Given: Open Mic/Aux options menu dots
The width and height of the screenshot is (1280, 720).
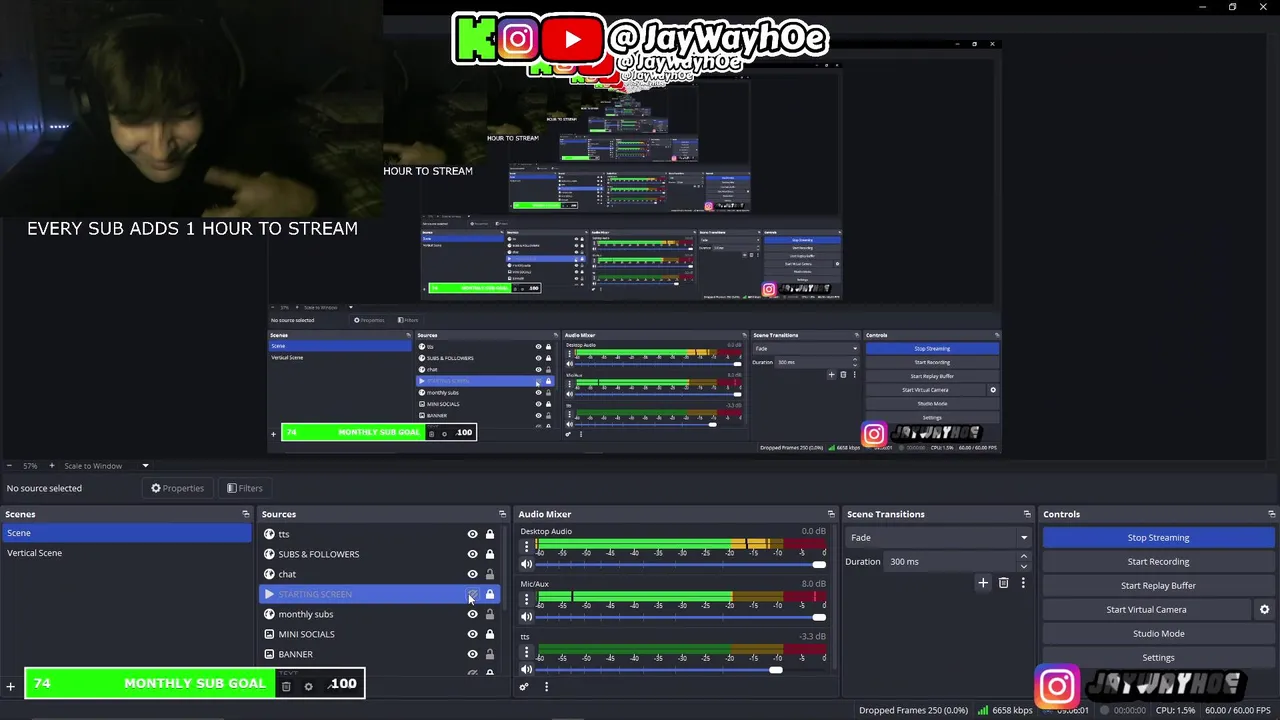Looking at the screenshot, I should 527,599.
